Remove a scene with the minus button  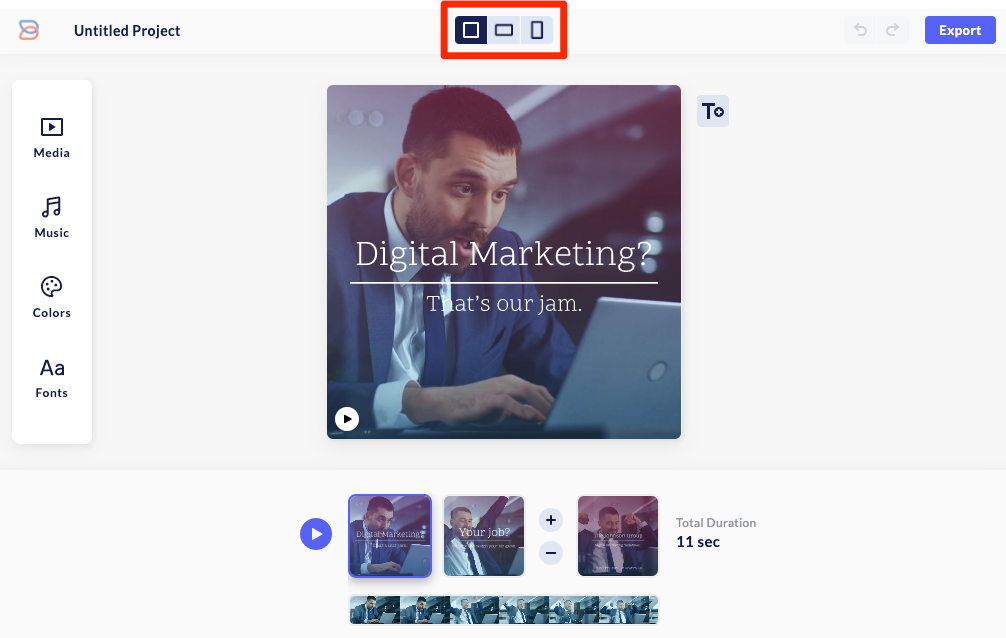[551, 553]
